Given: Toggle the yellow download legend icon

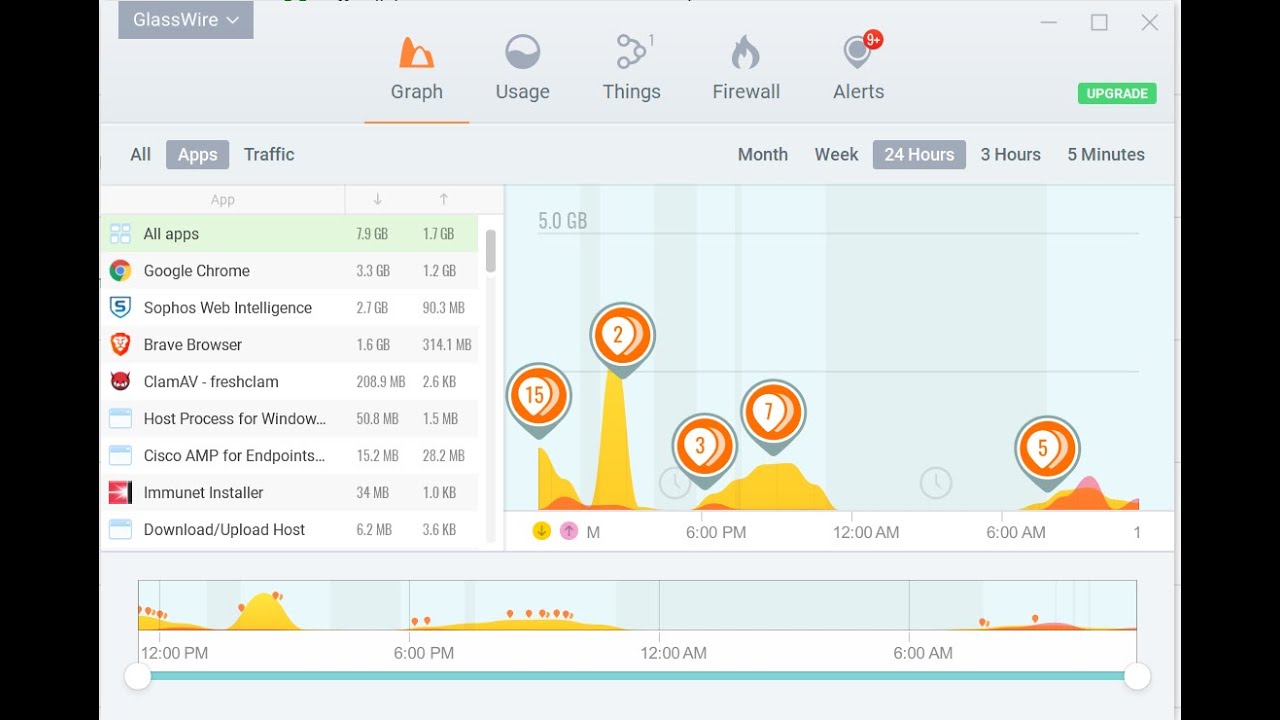Looking at the screenshot, I should (x=541, y=531).
